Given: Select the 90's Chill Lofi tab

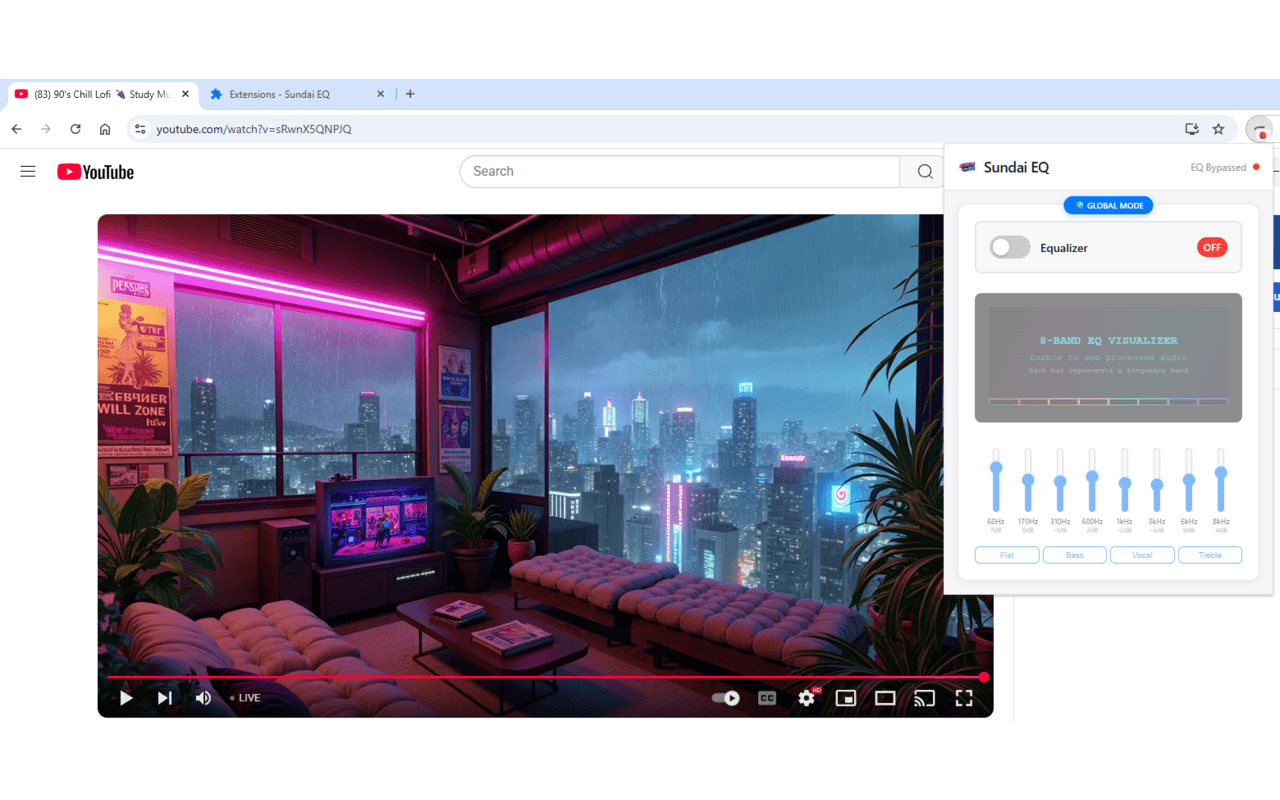Looking at the screenshot, I should point(90,94).
